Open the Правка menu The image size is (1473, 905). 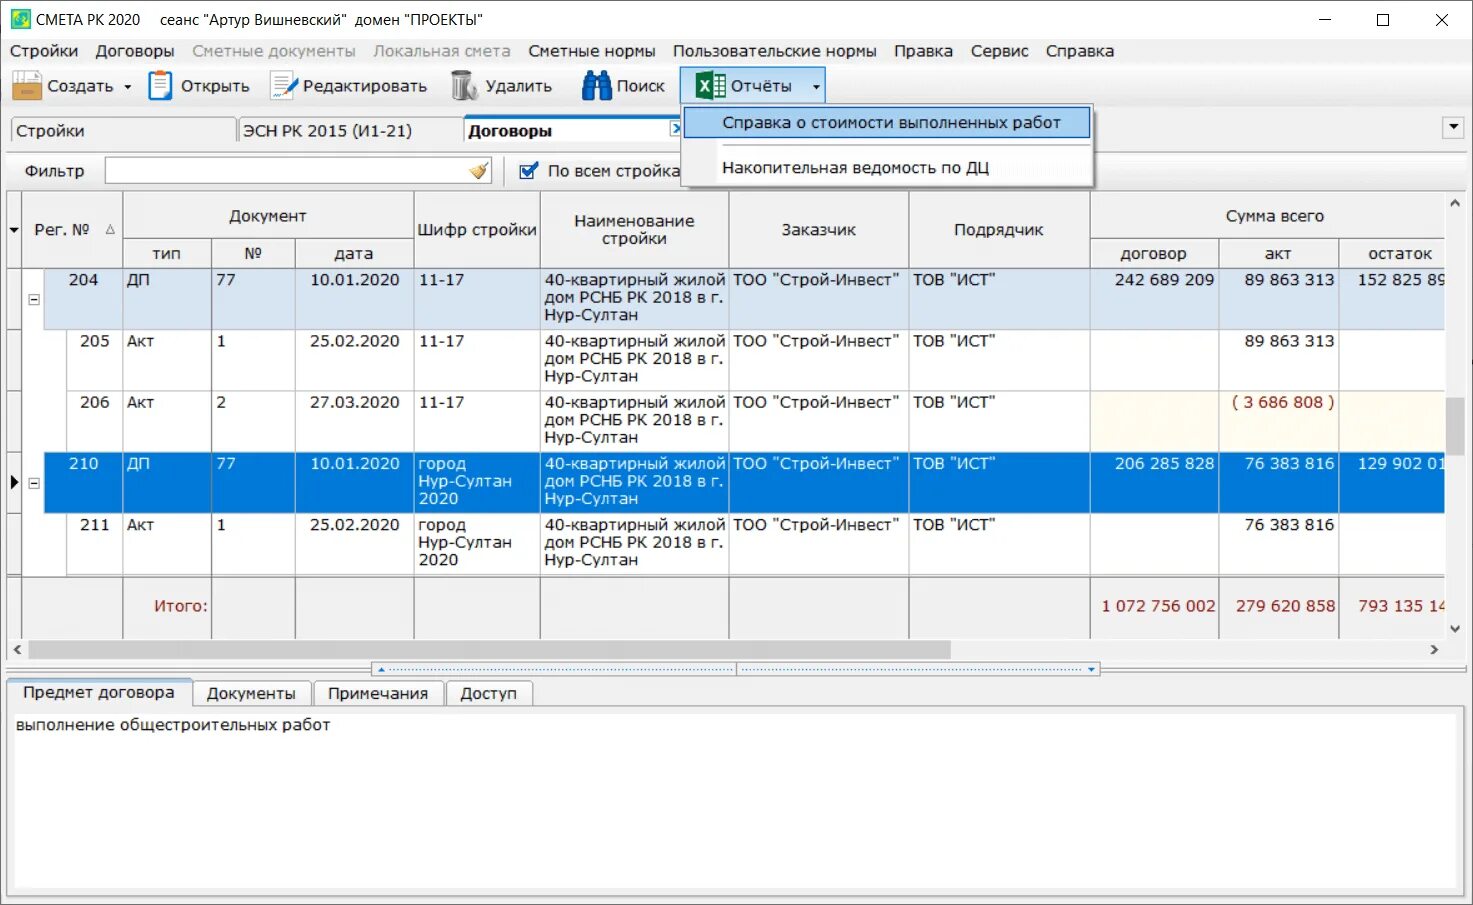[923, 51]
